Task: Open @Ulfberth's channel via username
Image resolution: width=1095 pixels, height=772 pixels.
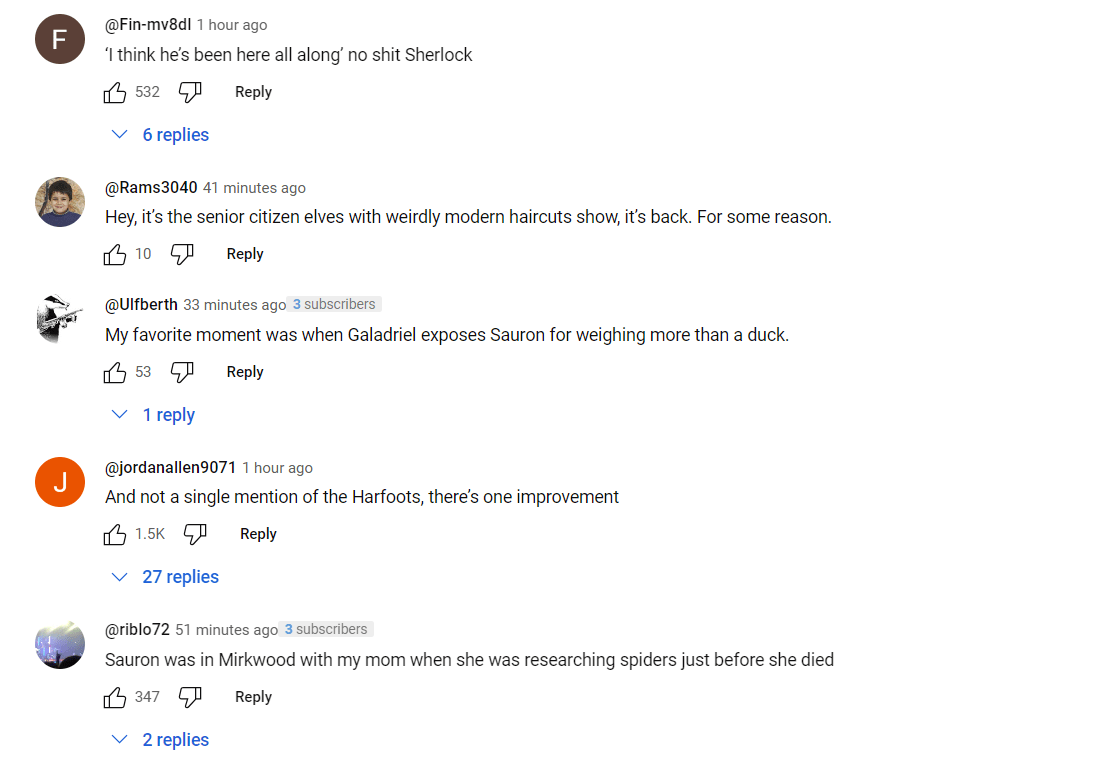Action: [x=141, y=304]
